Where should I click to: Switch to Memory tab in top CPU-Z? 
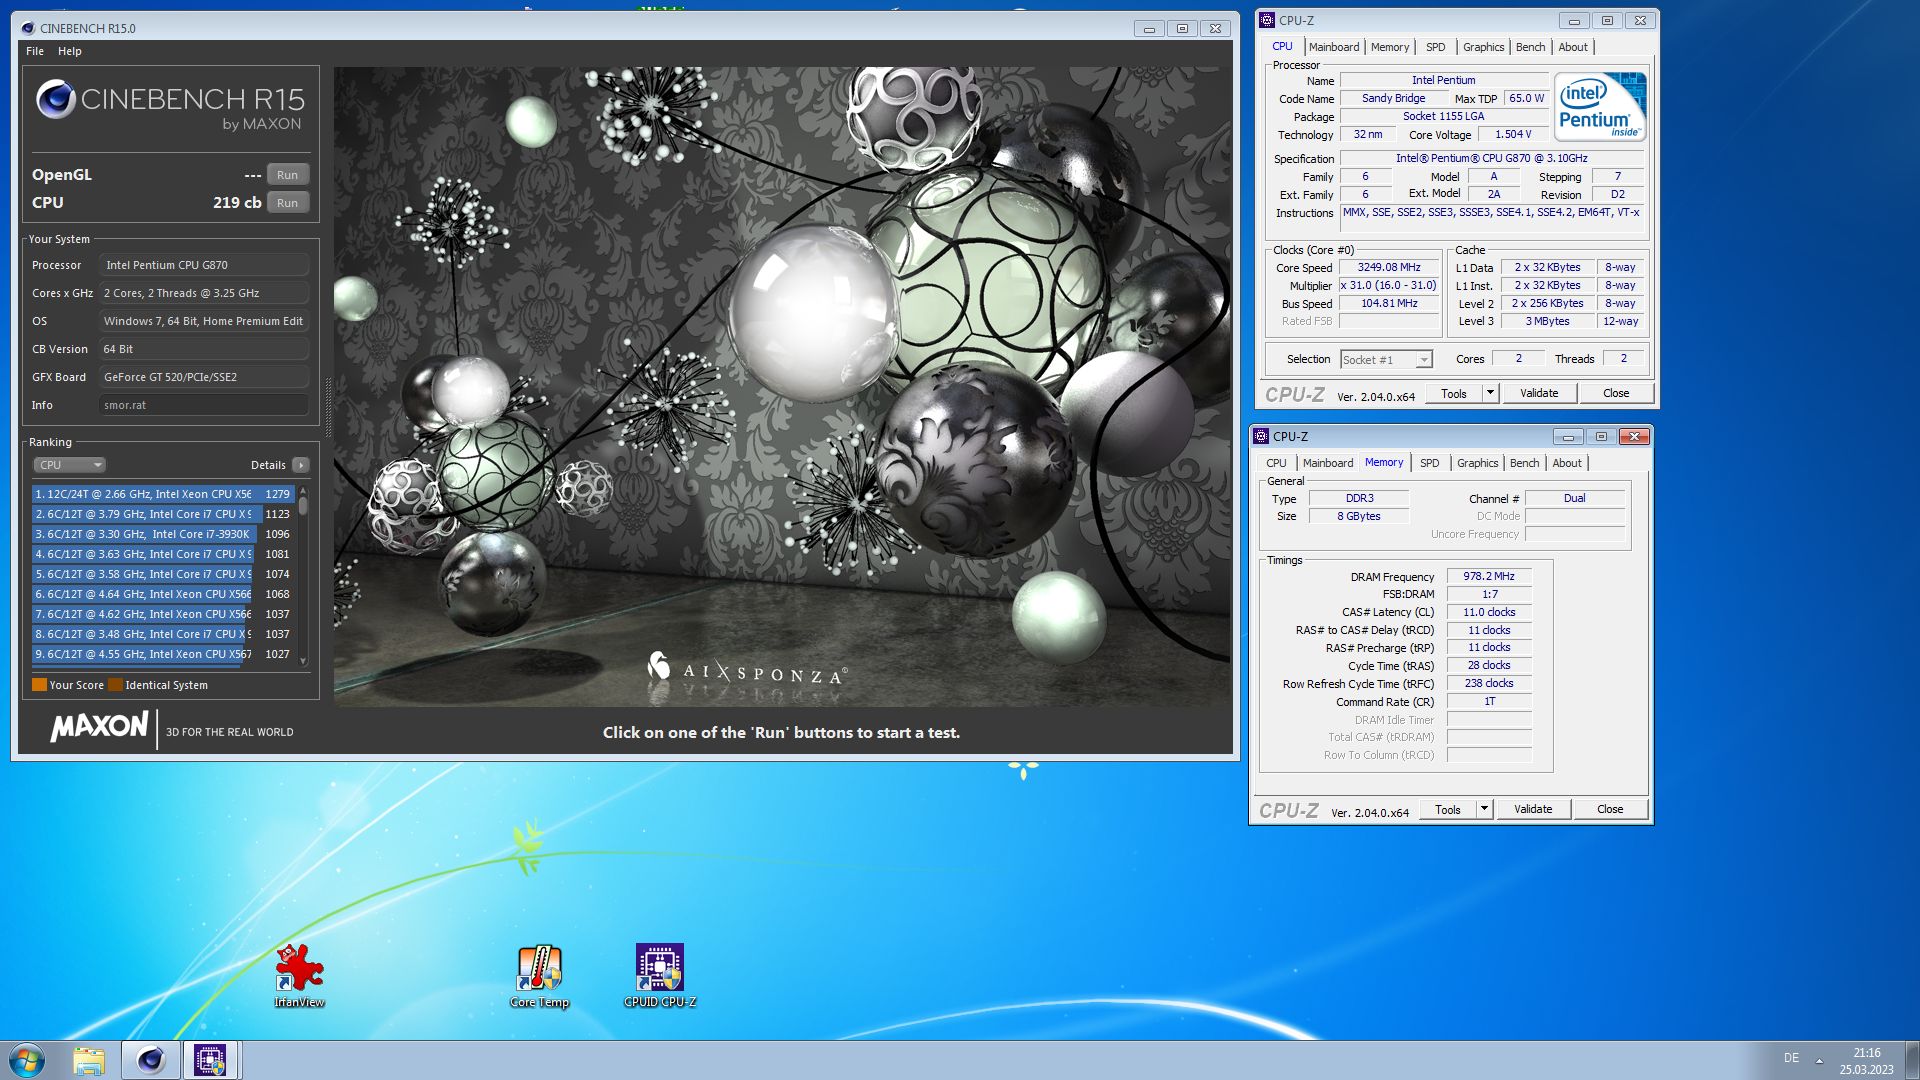click(1390, 47)
